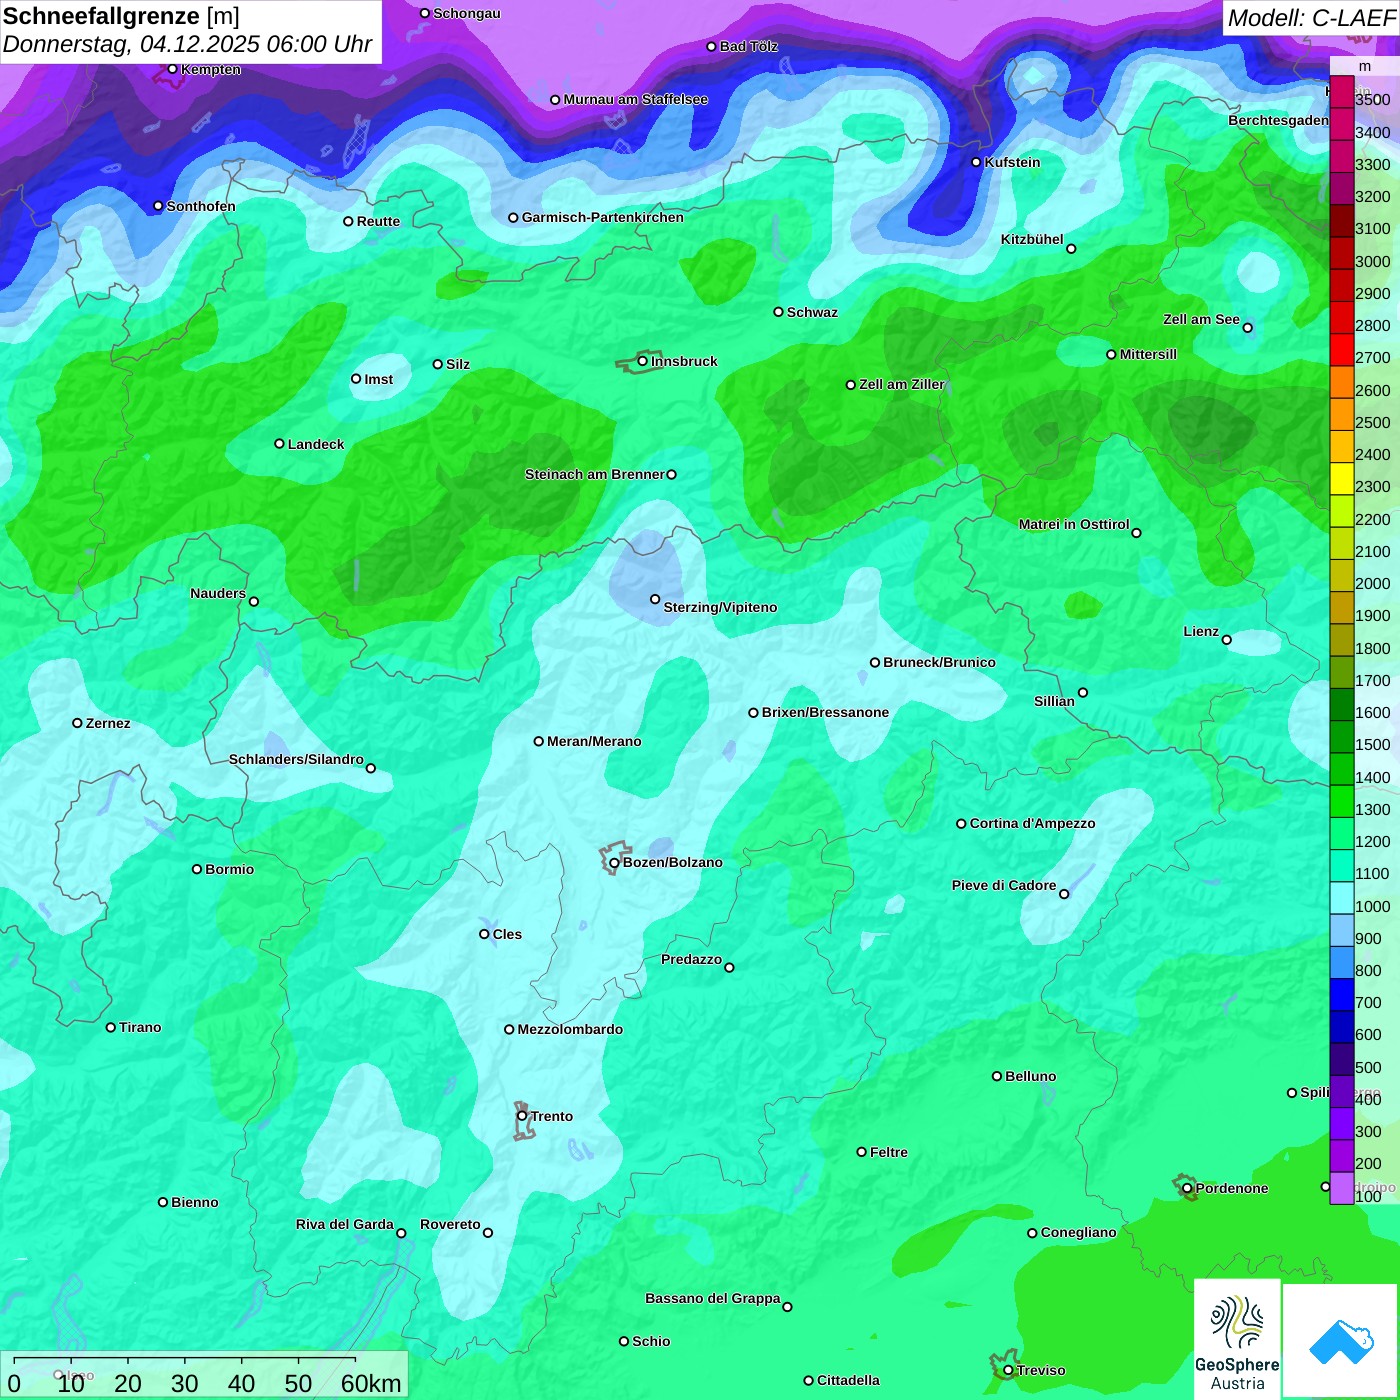Click the Meran/Merano label
Viewport: 1400px width, 1400px height.
point(594,741)
